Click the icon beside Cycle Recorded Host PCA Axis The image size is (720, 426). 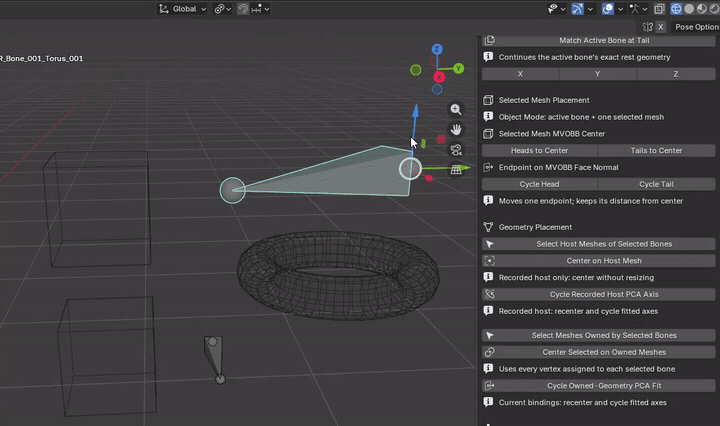489,294
